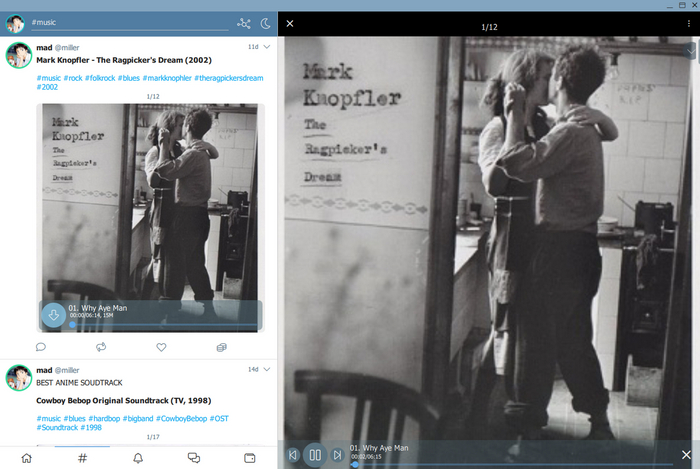Open the network graph icon in header
This screenshot has width=700, height=469.
click(x=244, y=23)
